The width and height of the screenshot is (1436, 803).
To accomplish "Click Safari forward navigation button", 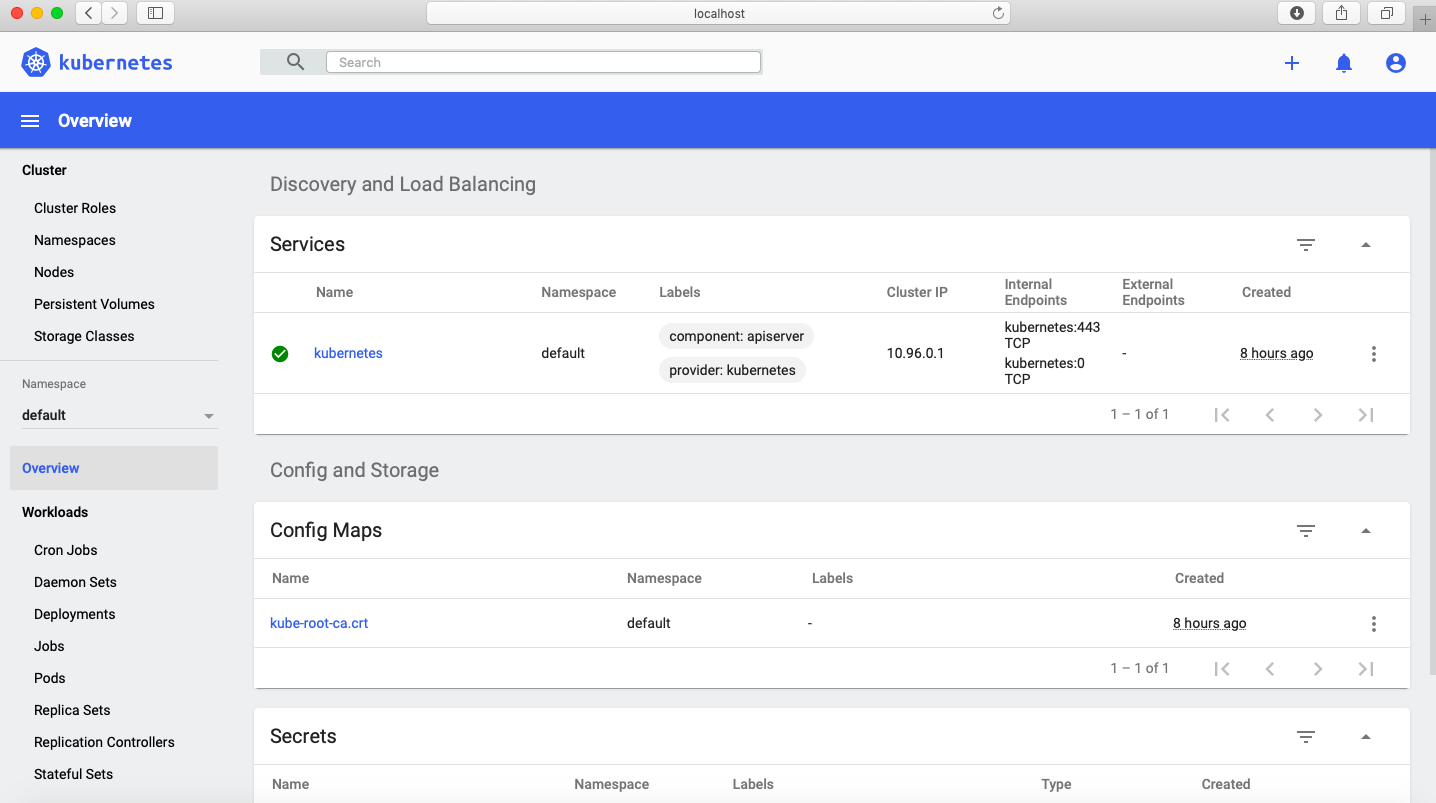I will coord(114,13).
